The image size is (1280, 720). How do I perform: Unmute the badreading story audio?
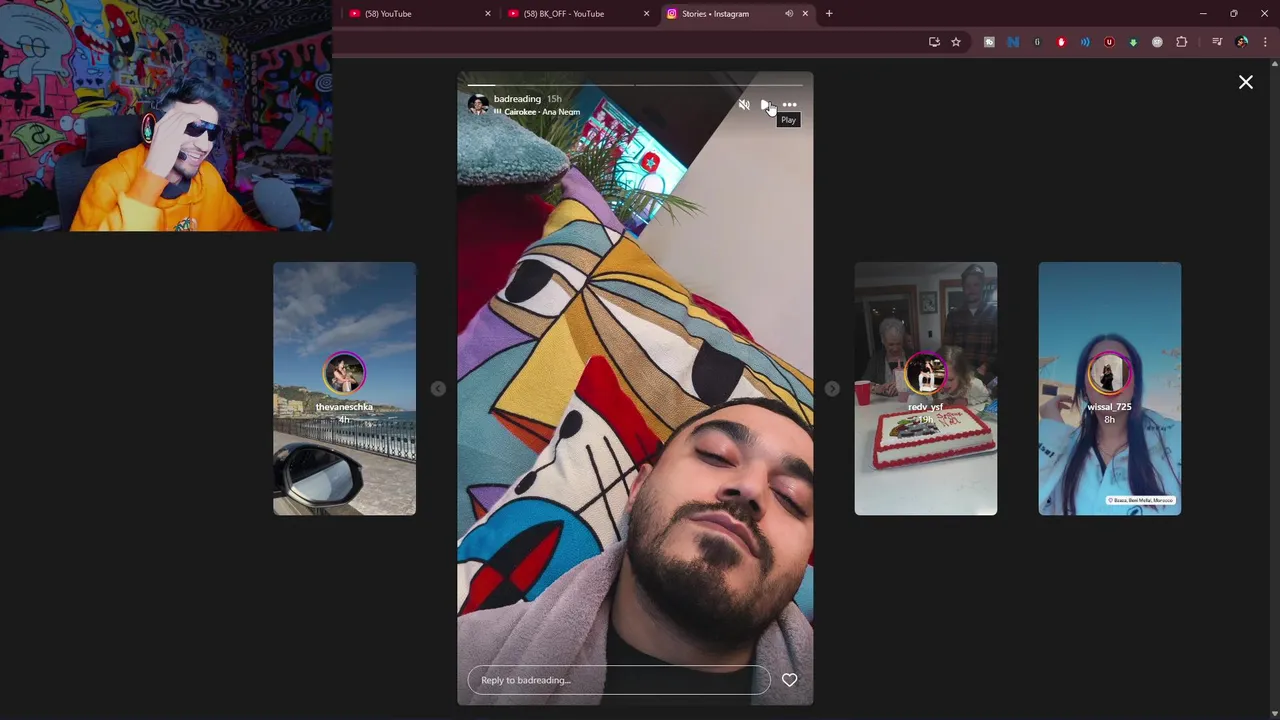tap(744, 105)
